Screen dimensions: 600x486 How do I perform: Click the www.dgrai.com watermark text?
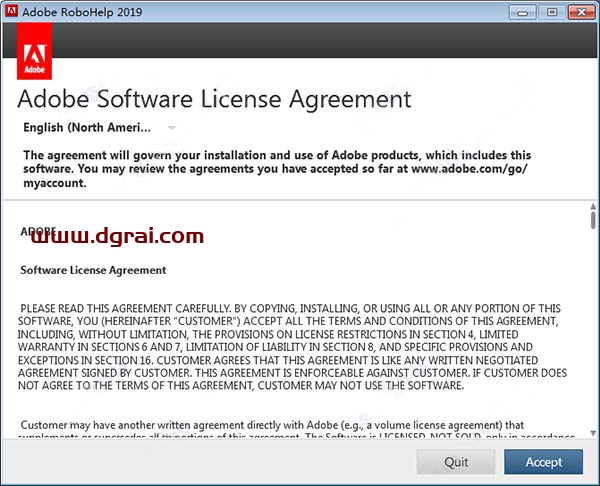tap(118, 237)
